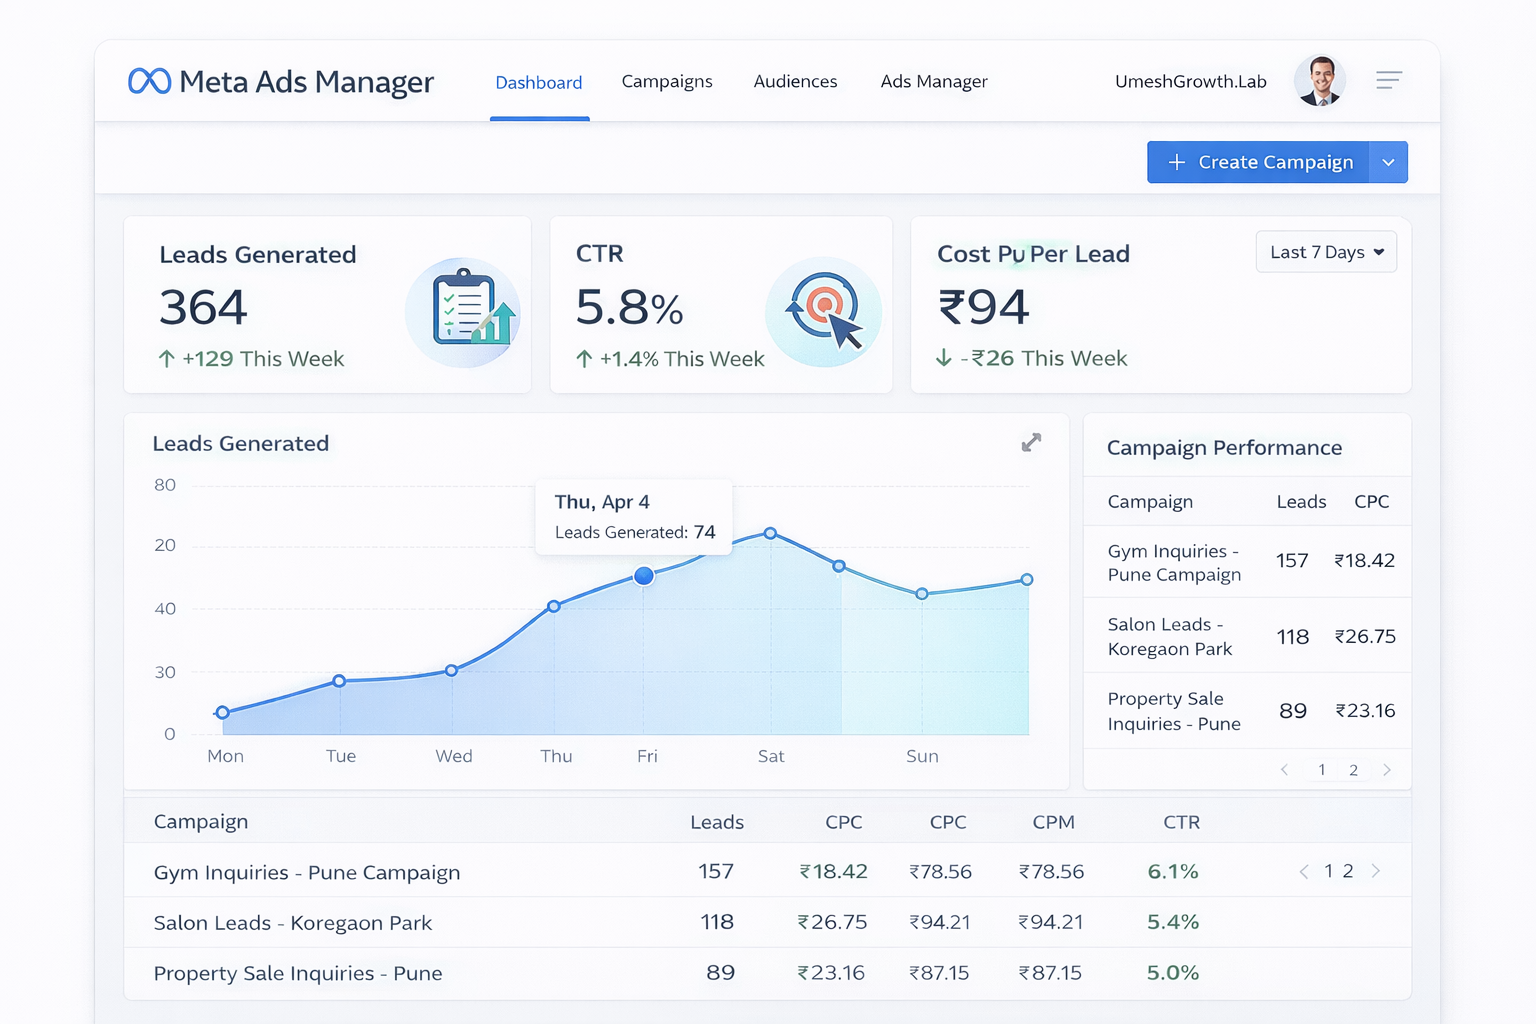Go to previous page in Campaign Performance panel
This screenshot has height=1024, width=1536.
click(1285, 770)
